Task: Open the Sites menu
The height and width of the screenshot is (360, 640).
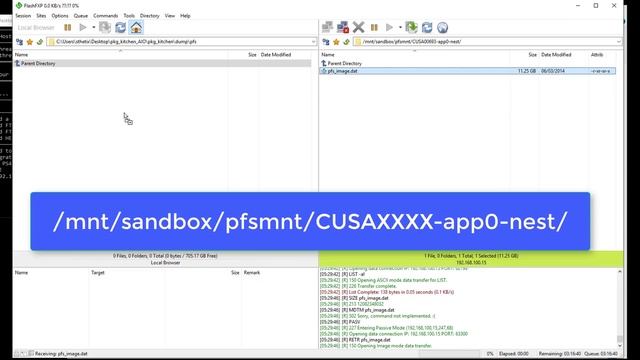Action: click(x=41, y=16)
